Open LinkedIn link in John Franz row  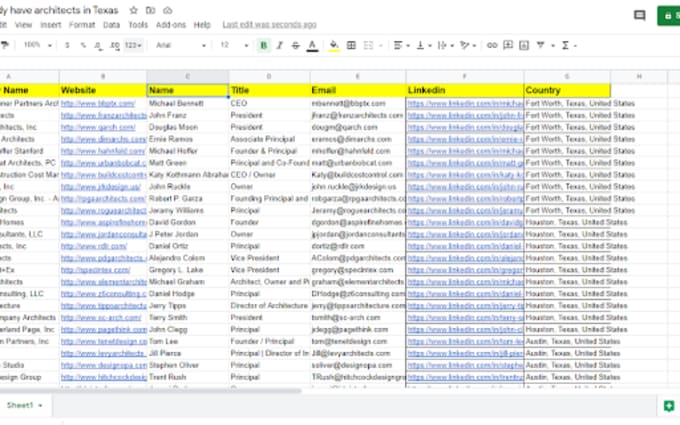click(465, 115)
